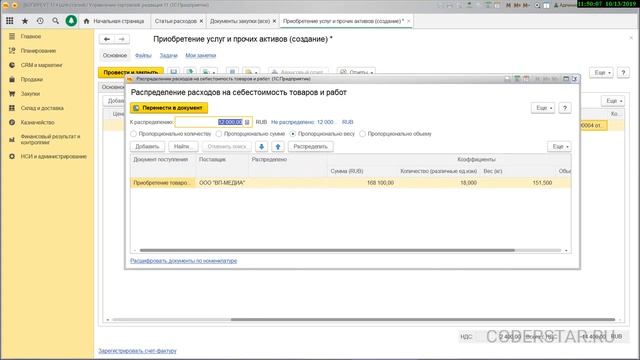Click the Перенести в документ button
This screenshot has width=640, height=360.
169,108
